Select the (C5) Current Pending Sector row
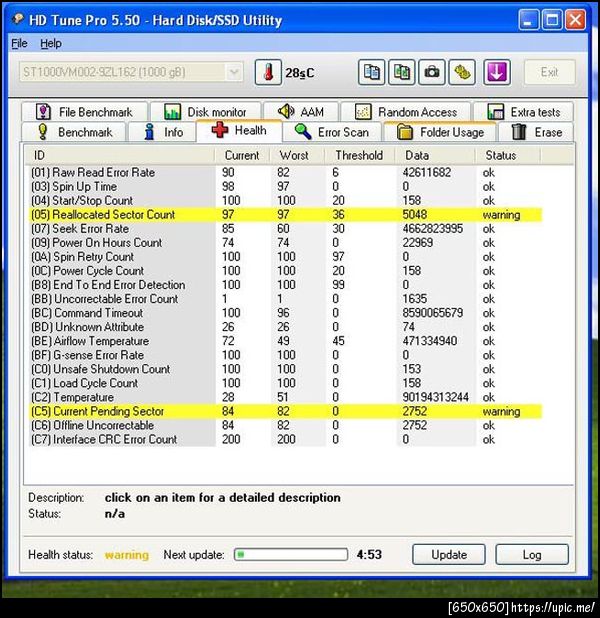The height and width of the screenshot is (618, 600). click(286, 411)
